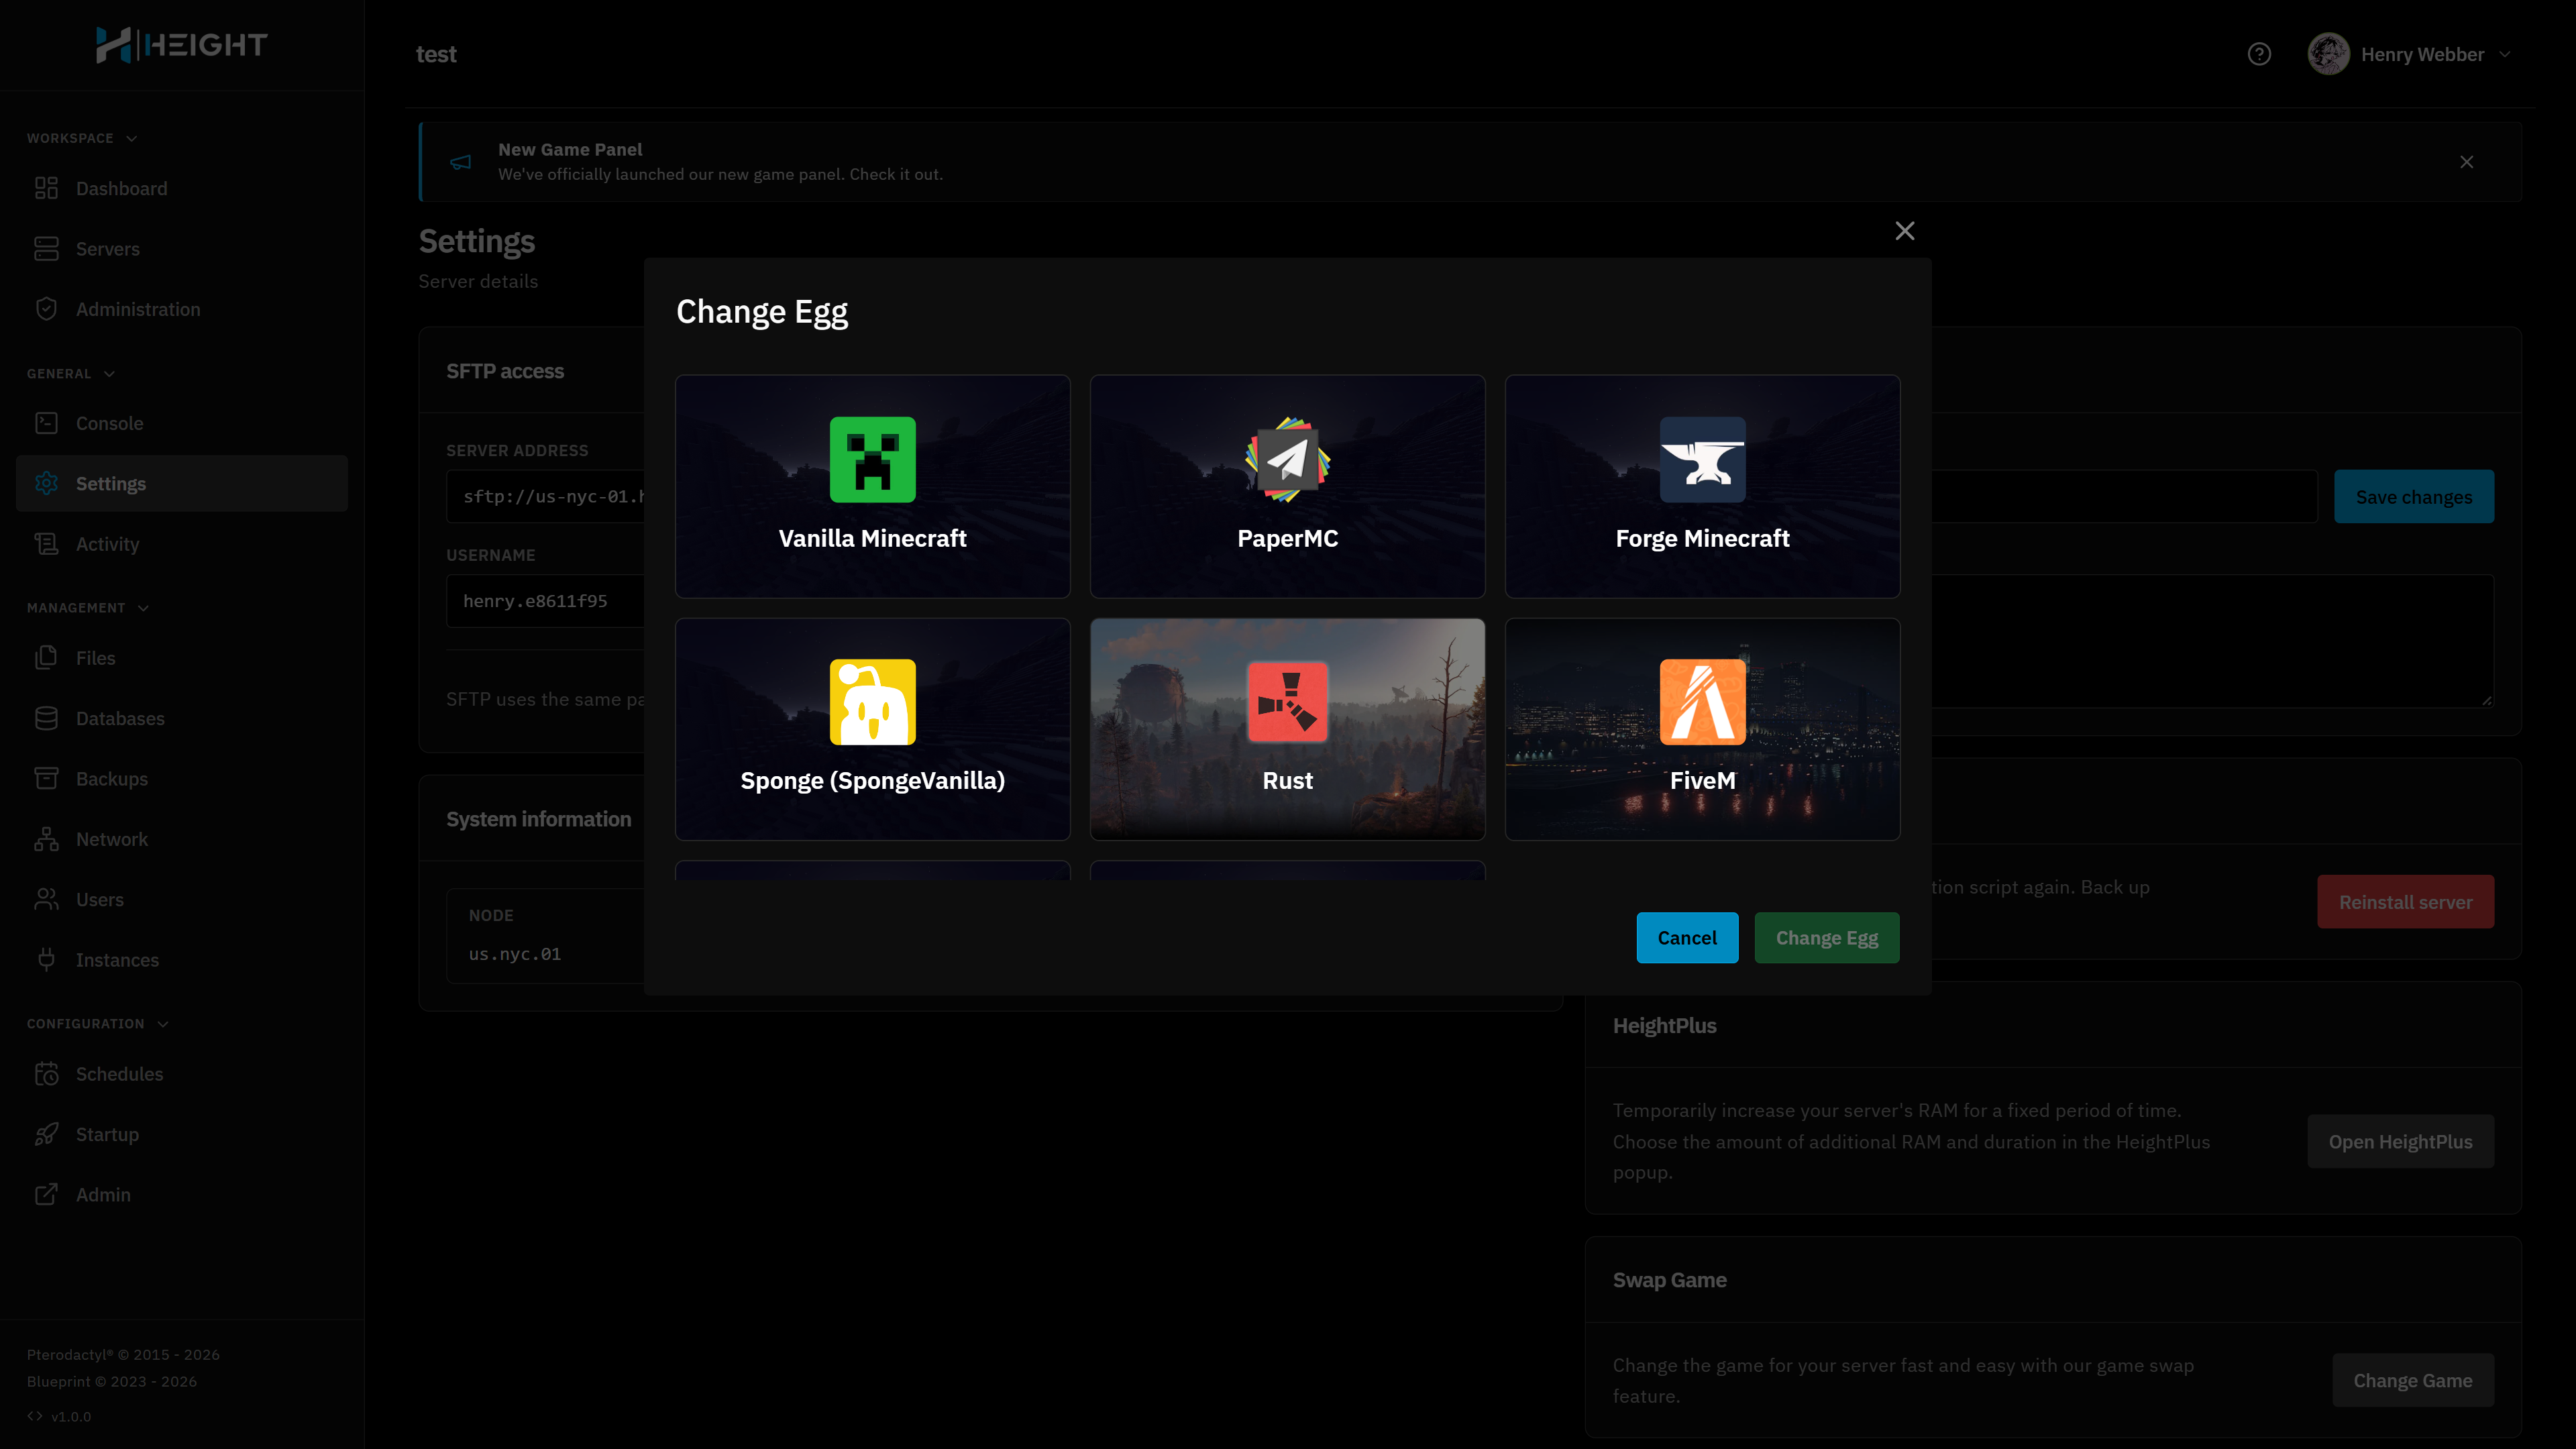2576x1449 pixels.
Task: Click the help question mark icon
Action: [2259, 54]
